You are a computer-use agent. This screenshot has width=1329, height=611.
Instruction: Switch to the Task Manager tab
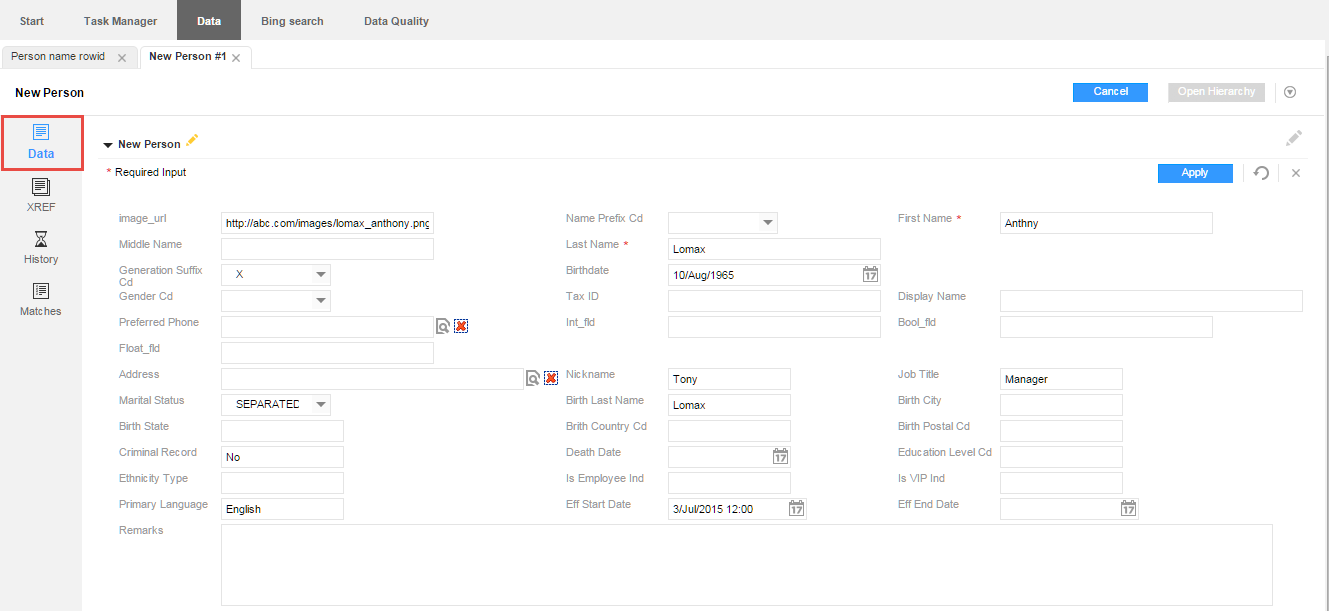(120, 21)
